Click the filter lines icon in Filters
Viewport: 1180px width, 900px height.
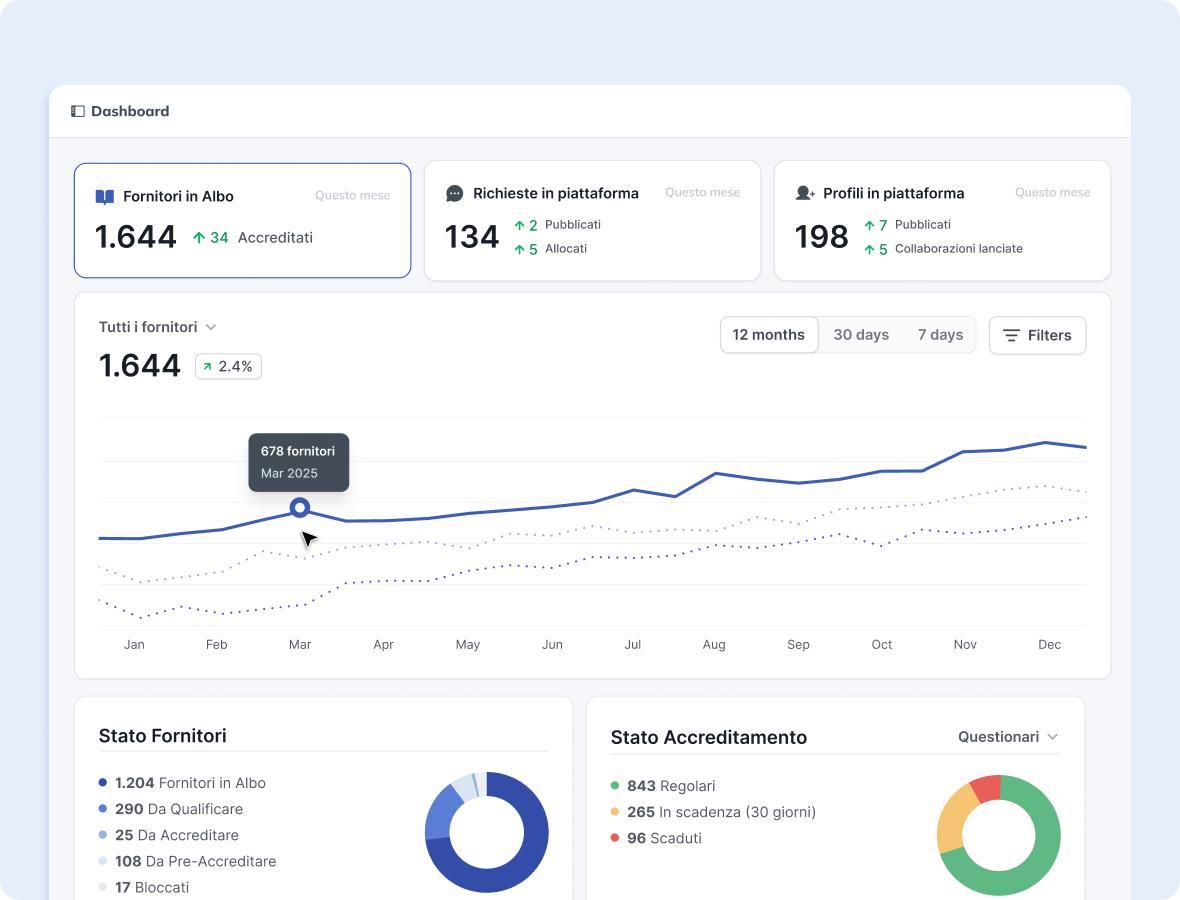1012,336
